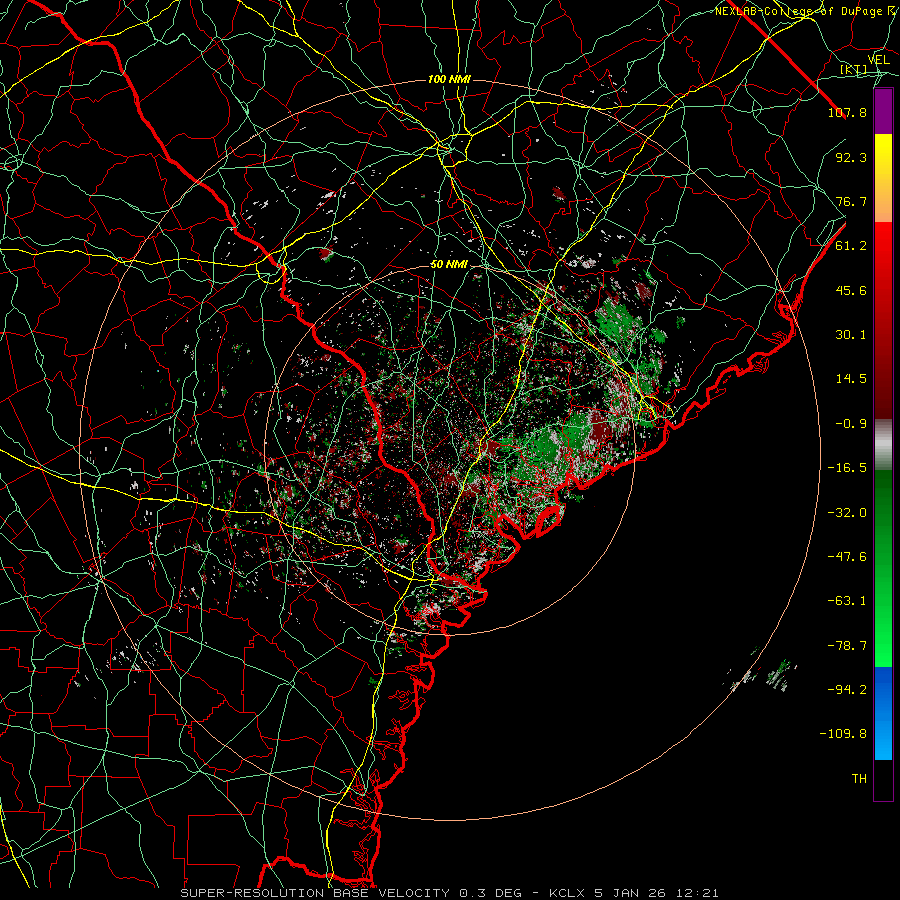The width and height of the screenshot is (900, 900).
Task: Click the 76.7 velocity scale value
Action: [x=851, y=201]
